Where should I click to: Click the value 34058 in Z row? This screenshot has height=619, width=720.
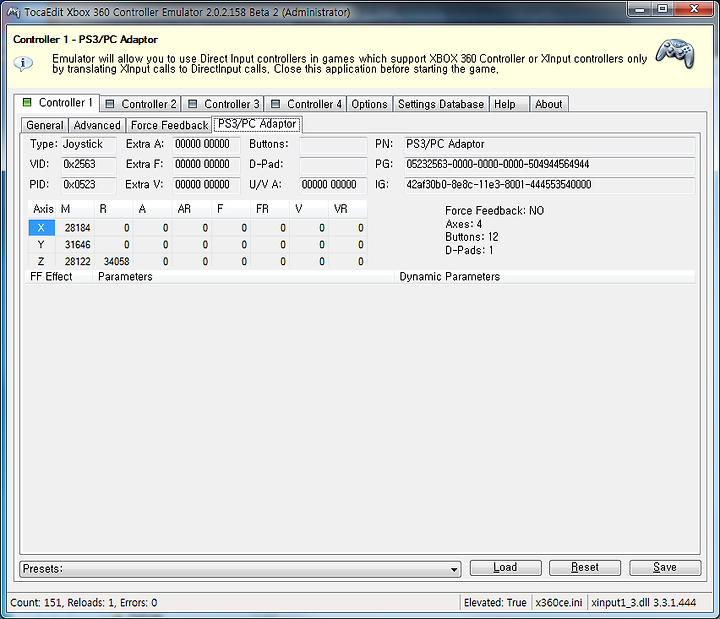pyautogui.click(x=116, y=261)
